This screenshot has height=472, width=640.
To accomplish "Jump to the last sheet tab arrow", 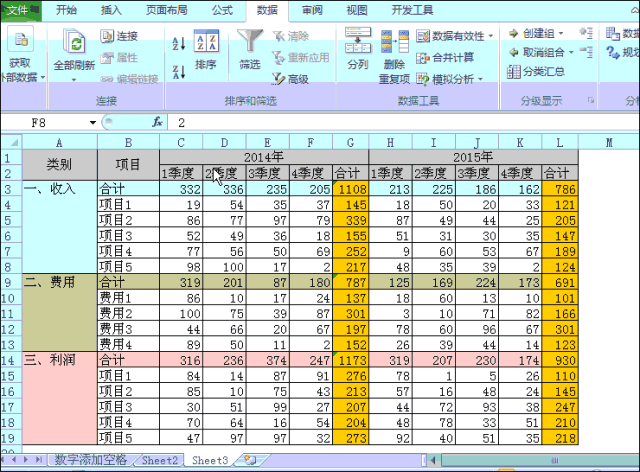I will 39,460.
